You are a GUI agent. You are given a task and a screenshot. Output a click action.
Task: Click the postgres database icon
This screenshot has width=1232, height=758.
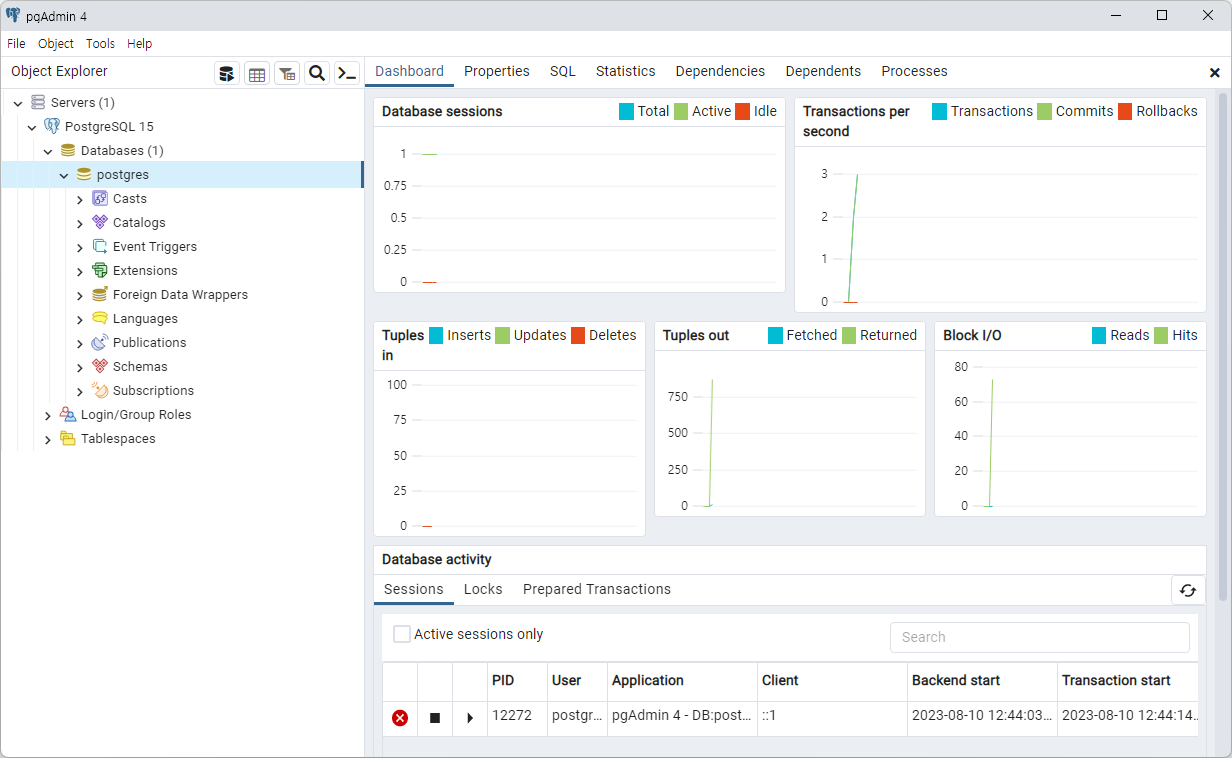pyautogui.click(x=84, y=175)
